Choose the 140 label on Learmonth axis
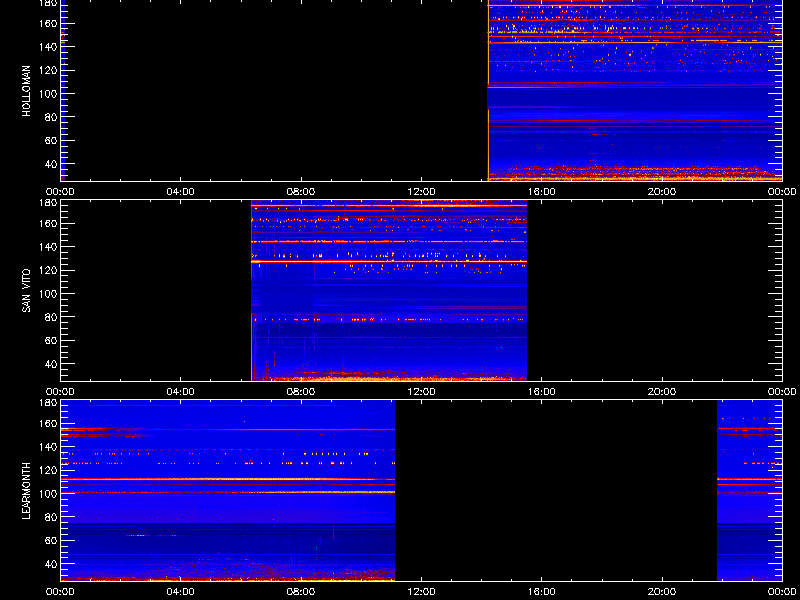The height and width of the screenshot is (600, 800). click(48, 447)
